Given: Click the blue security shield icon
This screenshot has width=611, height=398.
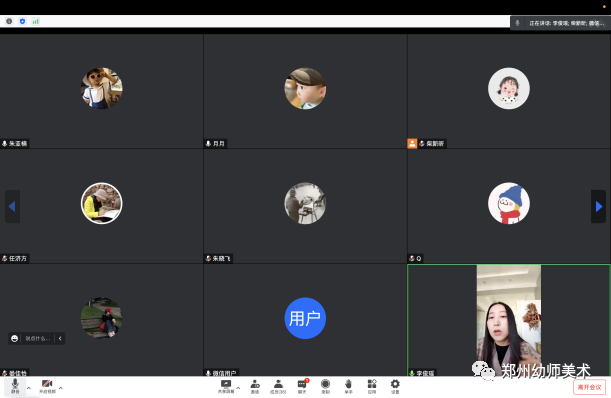Looking at the screenshot, I should tap(22, 21).
